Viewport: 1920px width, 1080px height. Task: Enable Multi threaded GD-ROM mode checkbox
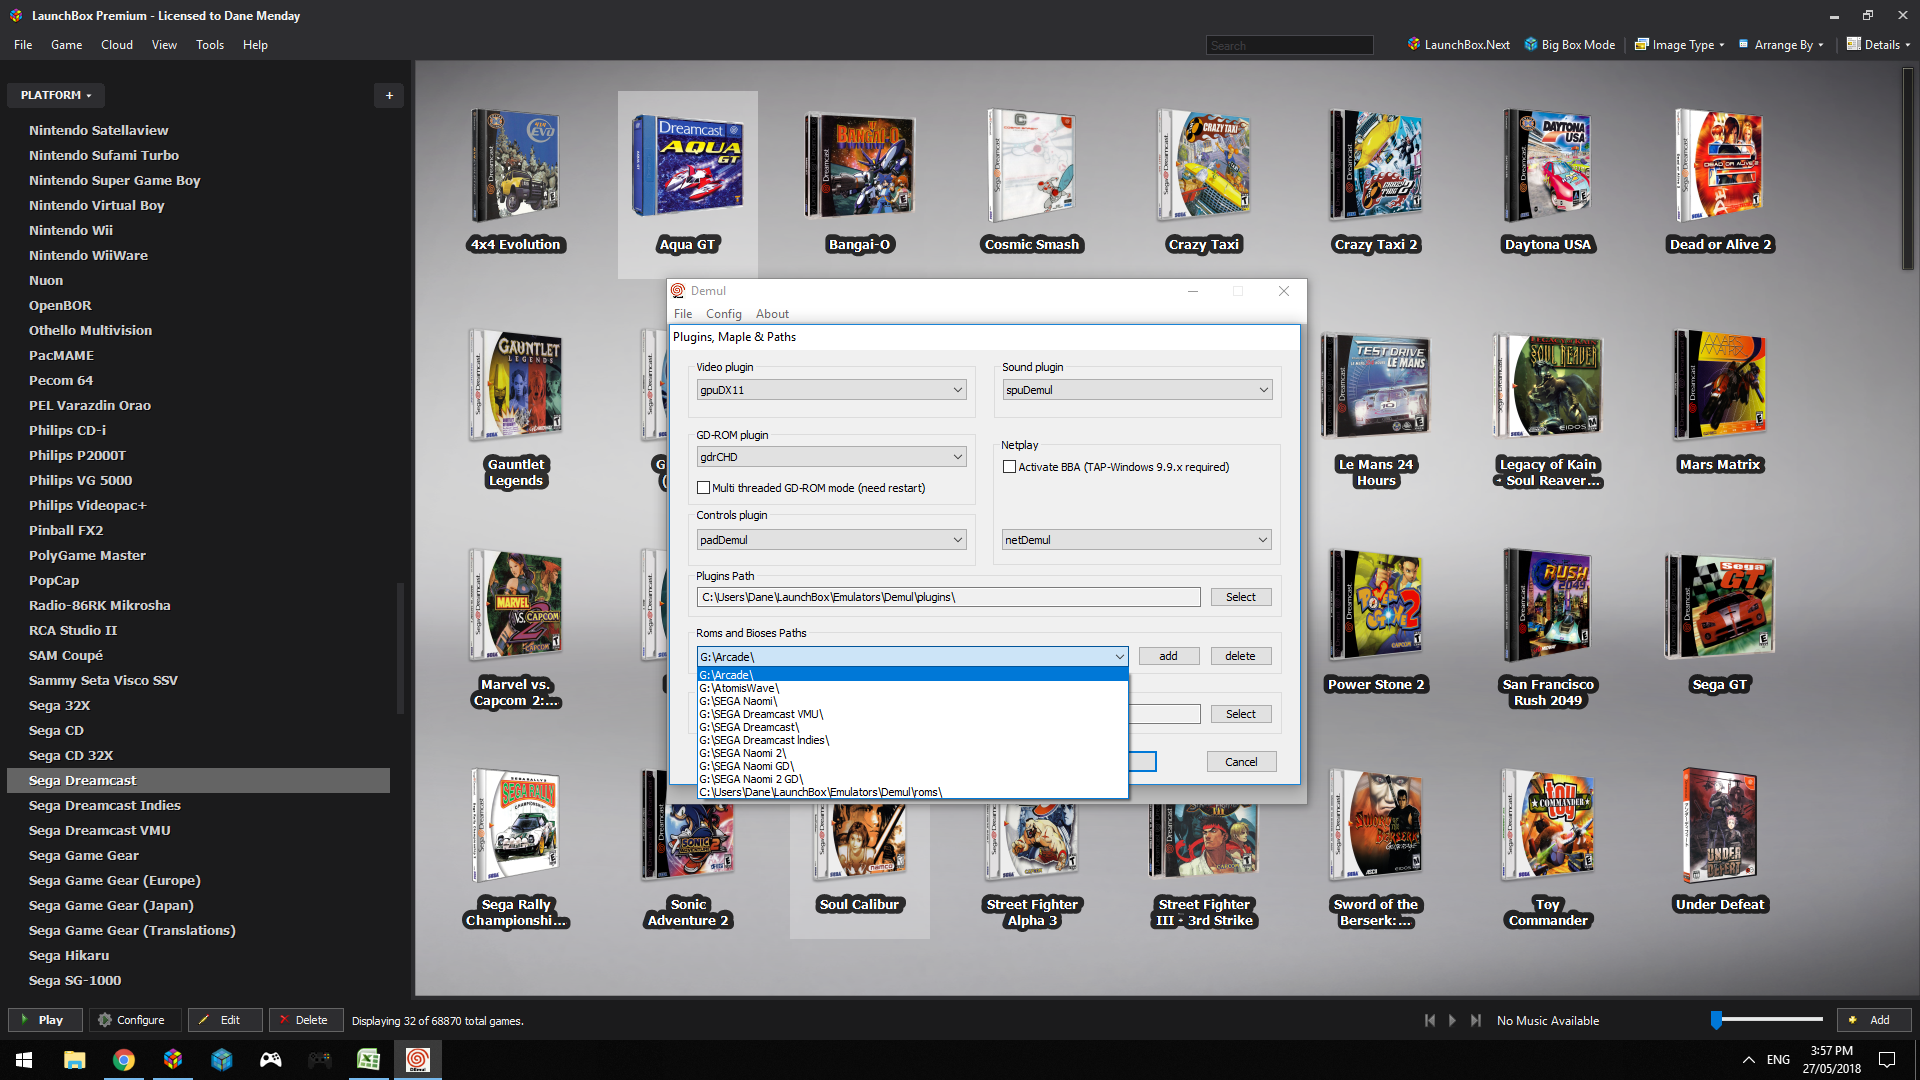pyautogui.click(x=703, y=488)
